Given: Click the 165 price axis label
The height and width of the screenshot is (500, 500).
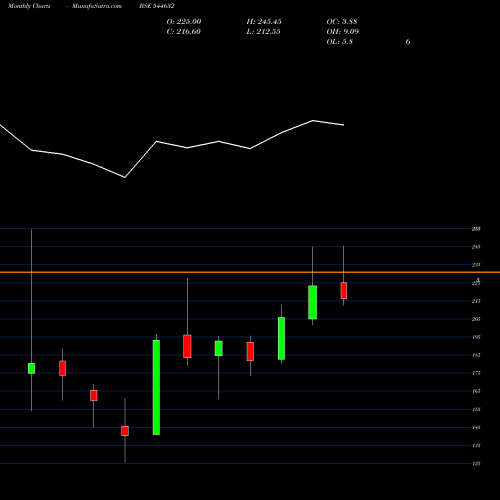Looking at the screenshot, I should click(x=476, y=391).
